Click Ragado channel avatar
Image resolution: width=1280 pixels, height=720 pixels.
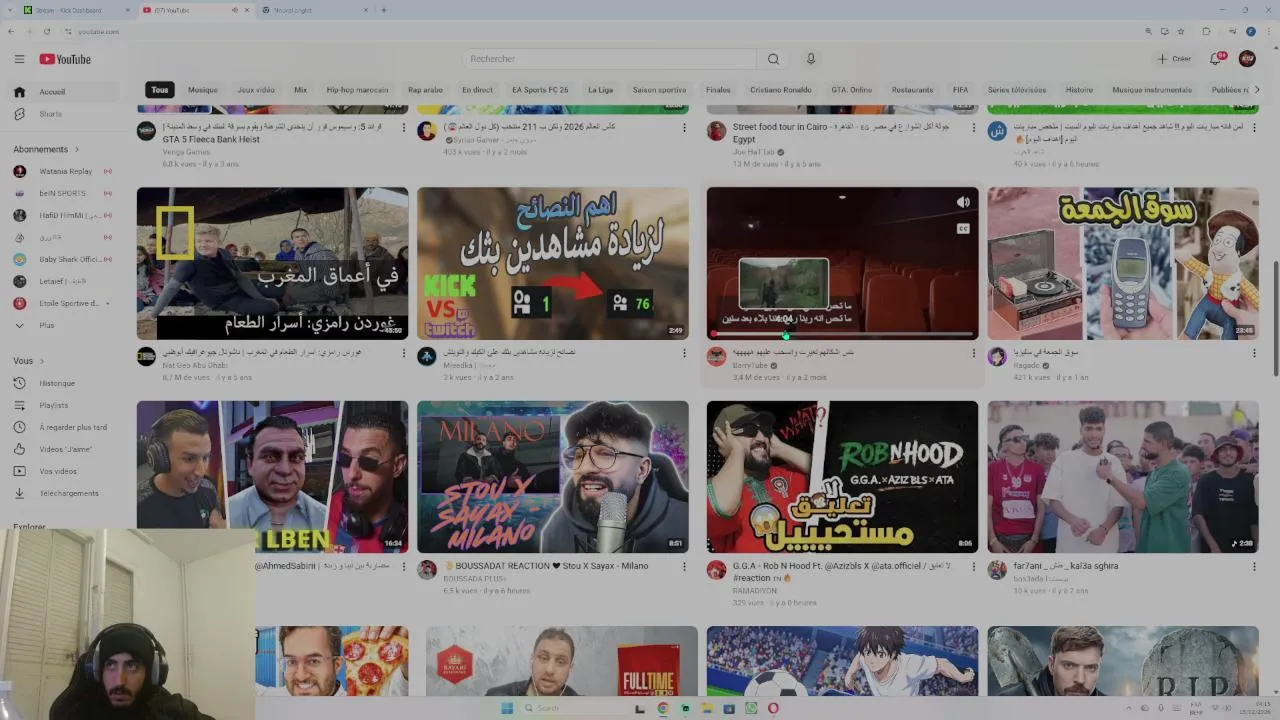click(997, 356)
